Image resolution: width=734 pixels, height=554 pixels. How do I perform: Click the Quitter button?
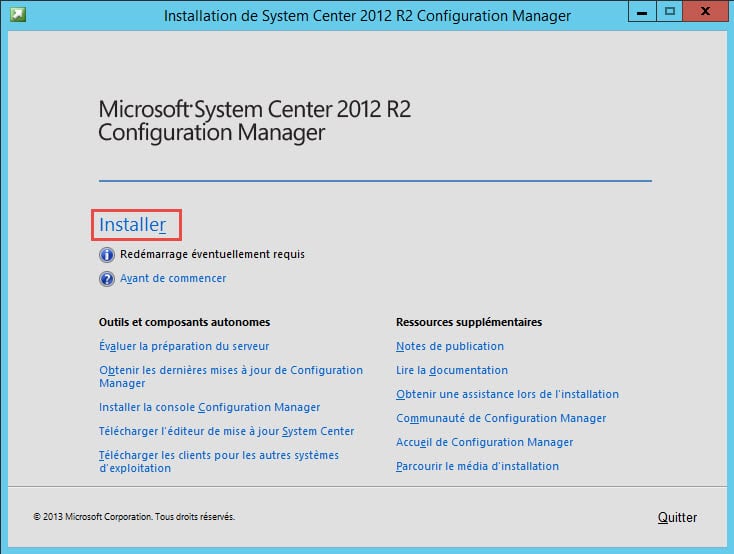677,517
